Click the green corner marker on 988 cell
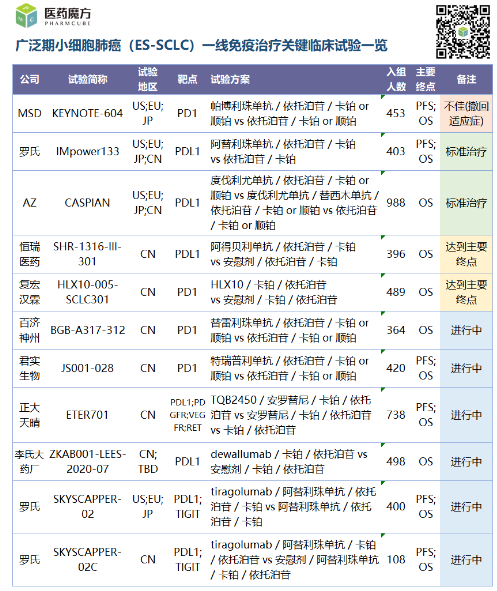The width and height of the screenshot is (497, 591). [x=383, y=173]
